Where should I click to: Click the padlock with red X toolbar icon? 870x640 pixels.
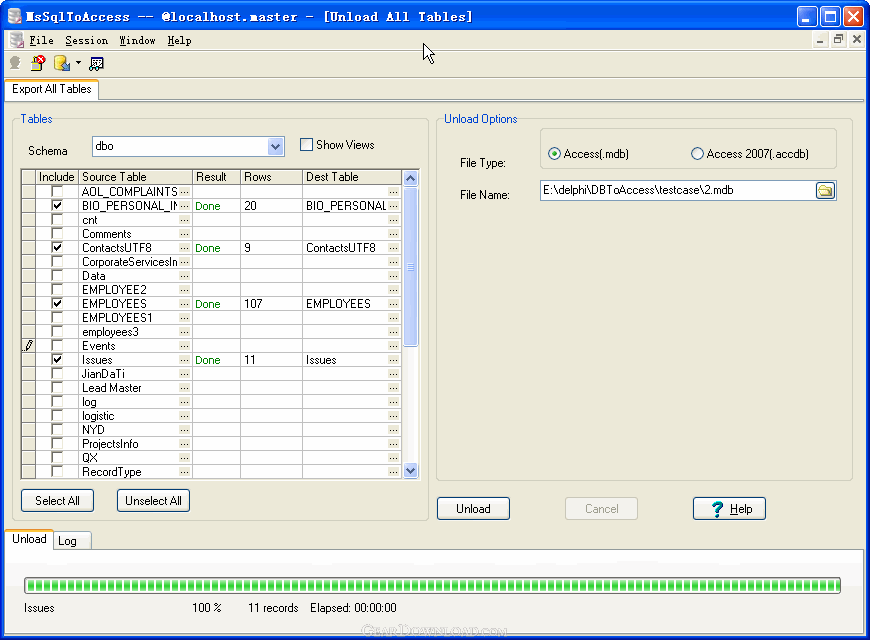point(38,63)
